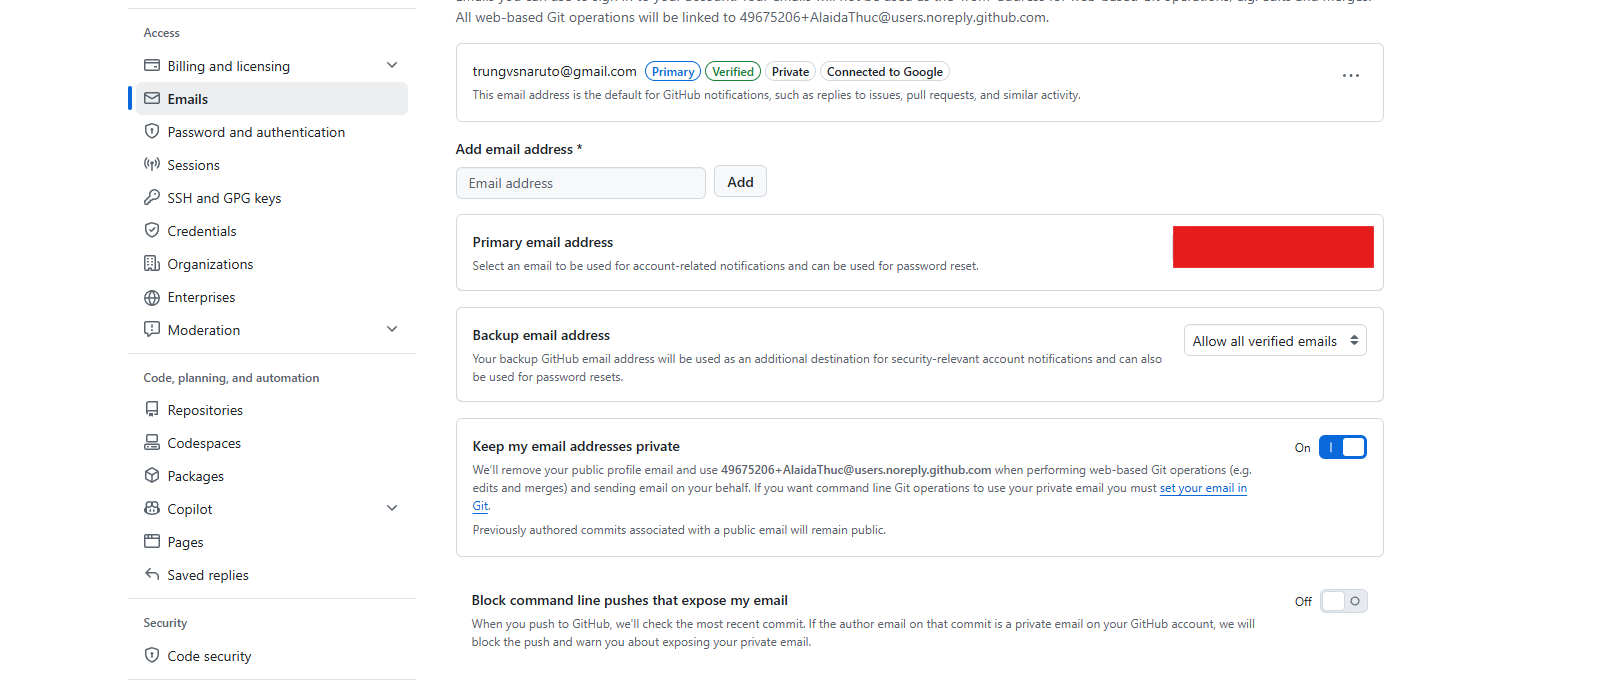1605x688 pixels.
Task: Focus the Email address input field
Action: pos(581,183)
